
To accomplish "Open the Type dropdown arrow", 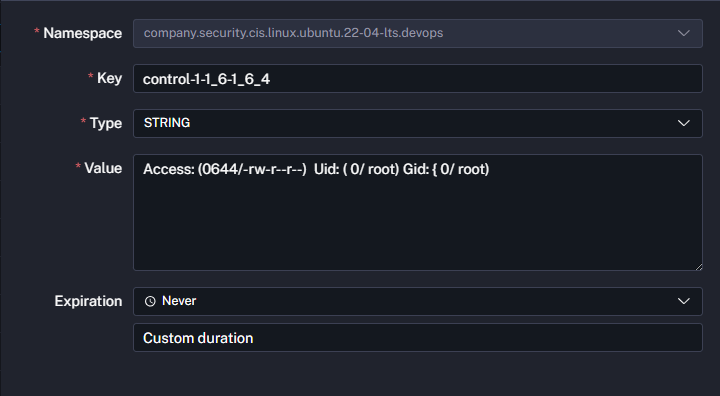I will tap(684, 123).
